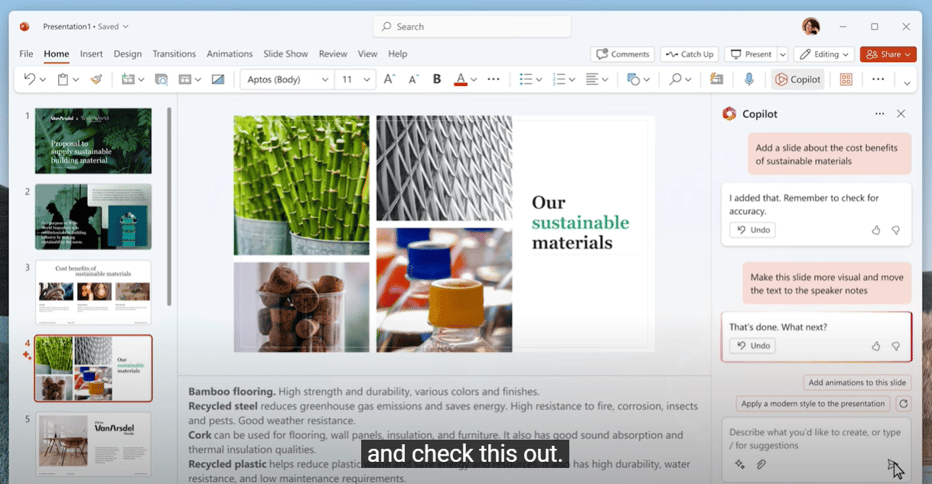Viewport: 932px width, 484px height.
Task: Click the Catch Up button
Action: [689, 54]
